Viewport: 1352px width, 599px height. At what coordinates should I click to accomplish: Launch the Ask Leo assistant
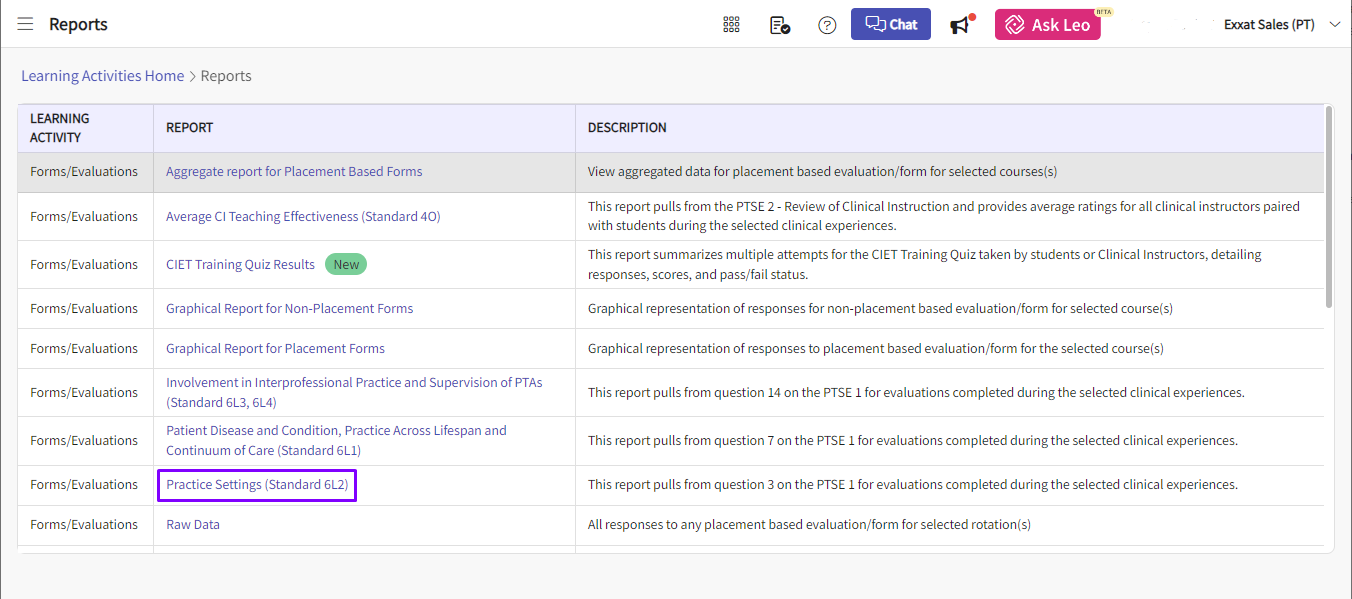[1048, 25]
